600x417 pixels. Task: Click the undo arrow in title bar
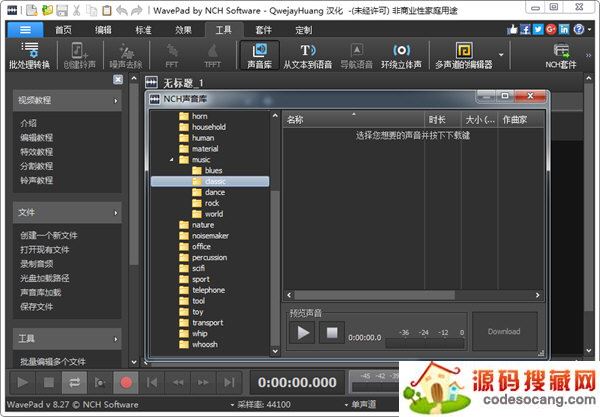coord(122,10)
